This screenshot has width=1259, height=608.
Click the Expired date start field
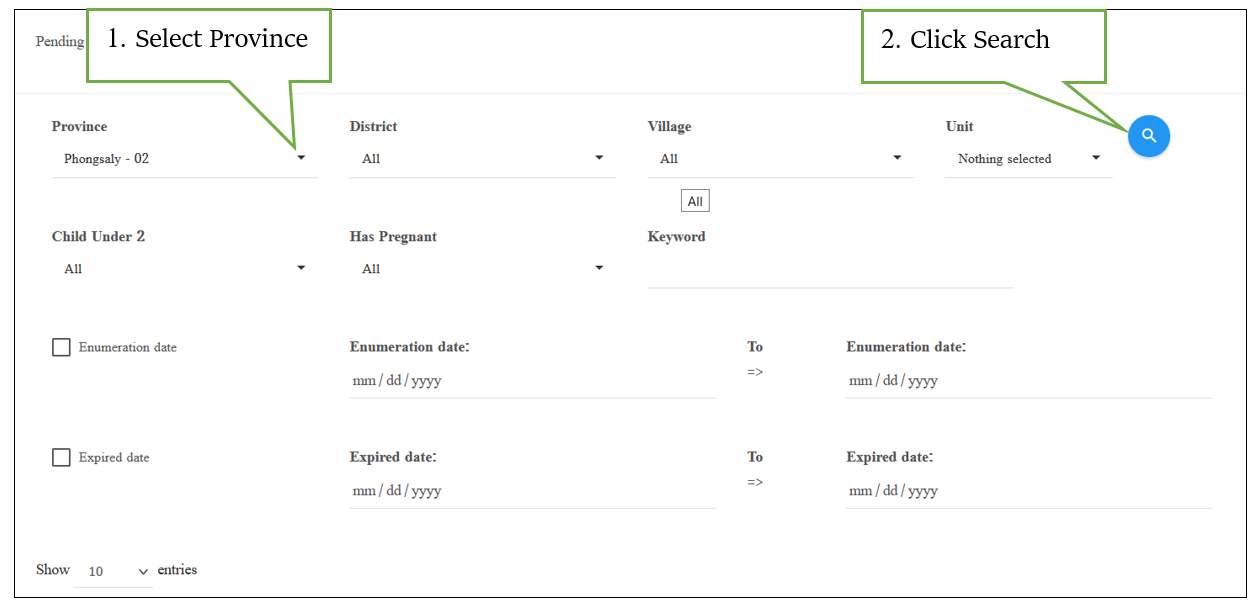(x=532, y=491)
